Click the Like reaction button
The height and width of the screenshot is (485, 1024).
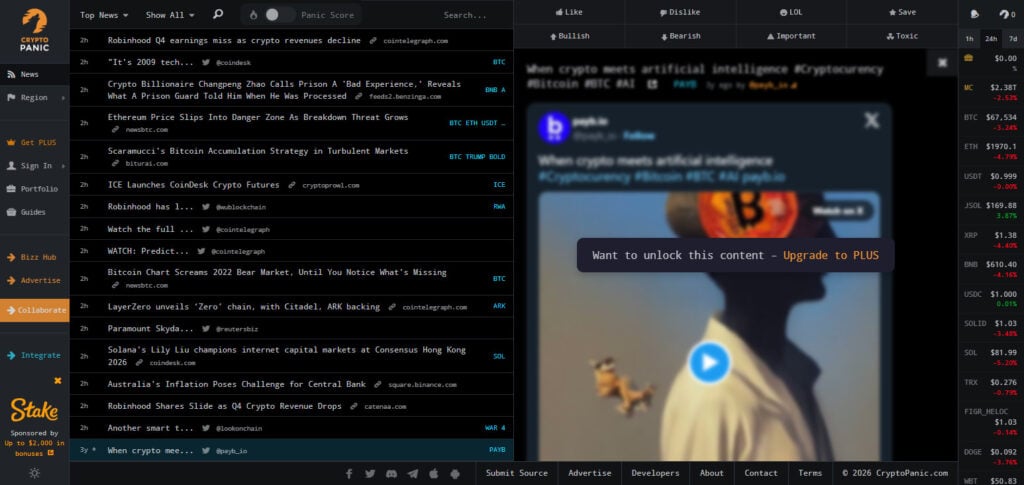(569, 12)
